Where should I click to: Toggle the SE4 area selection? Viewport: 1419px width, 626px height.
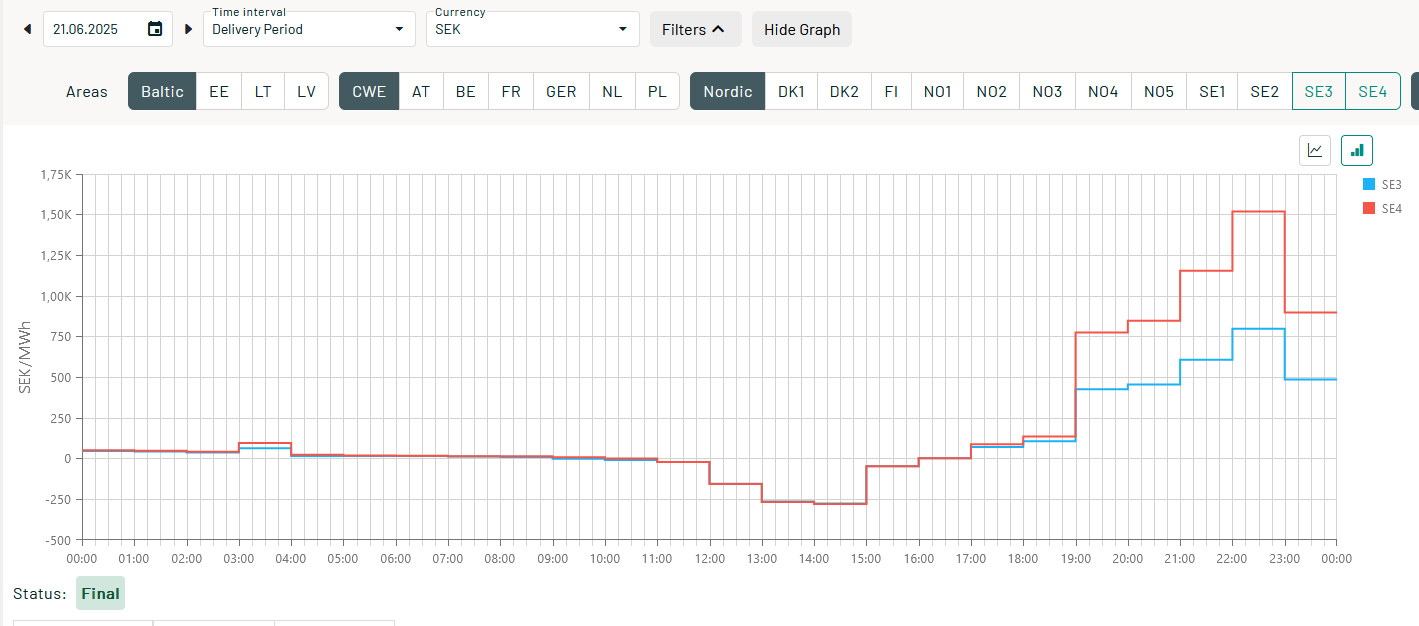point(1373,91)
